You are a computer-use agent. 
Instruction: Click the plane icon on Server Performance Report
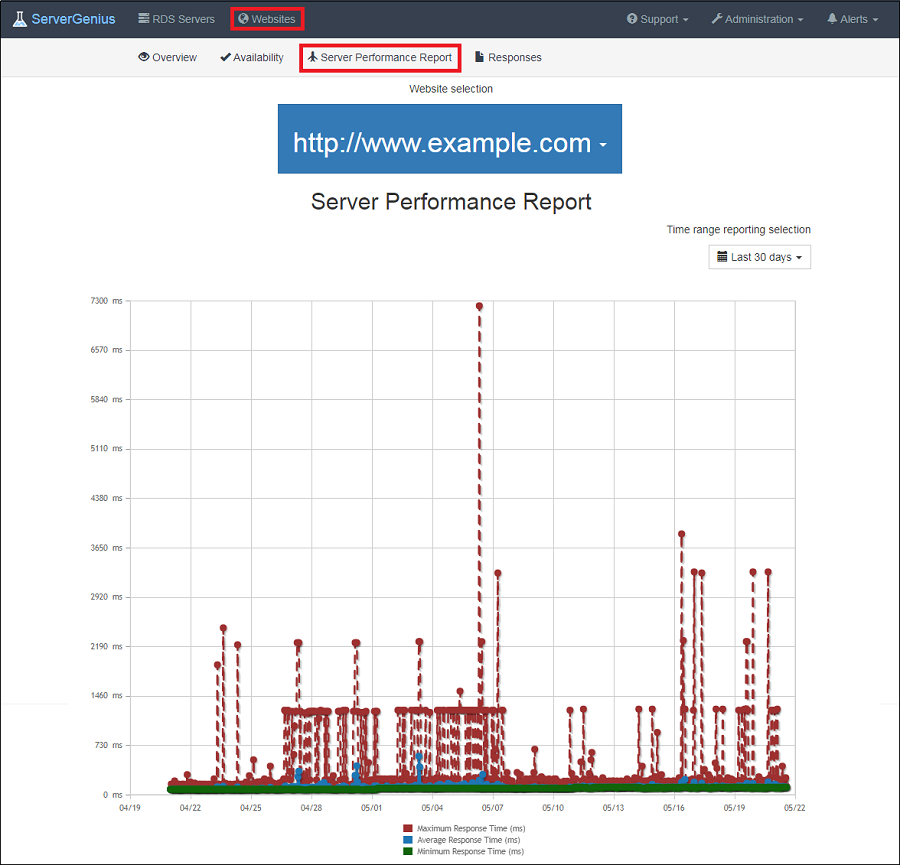[313, 57]
